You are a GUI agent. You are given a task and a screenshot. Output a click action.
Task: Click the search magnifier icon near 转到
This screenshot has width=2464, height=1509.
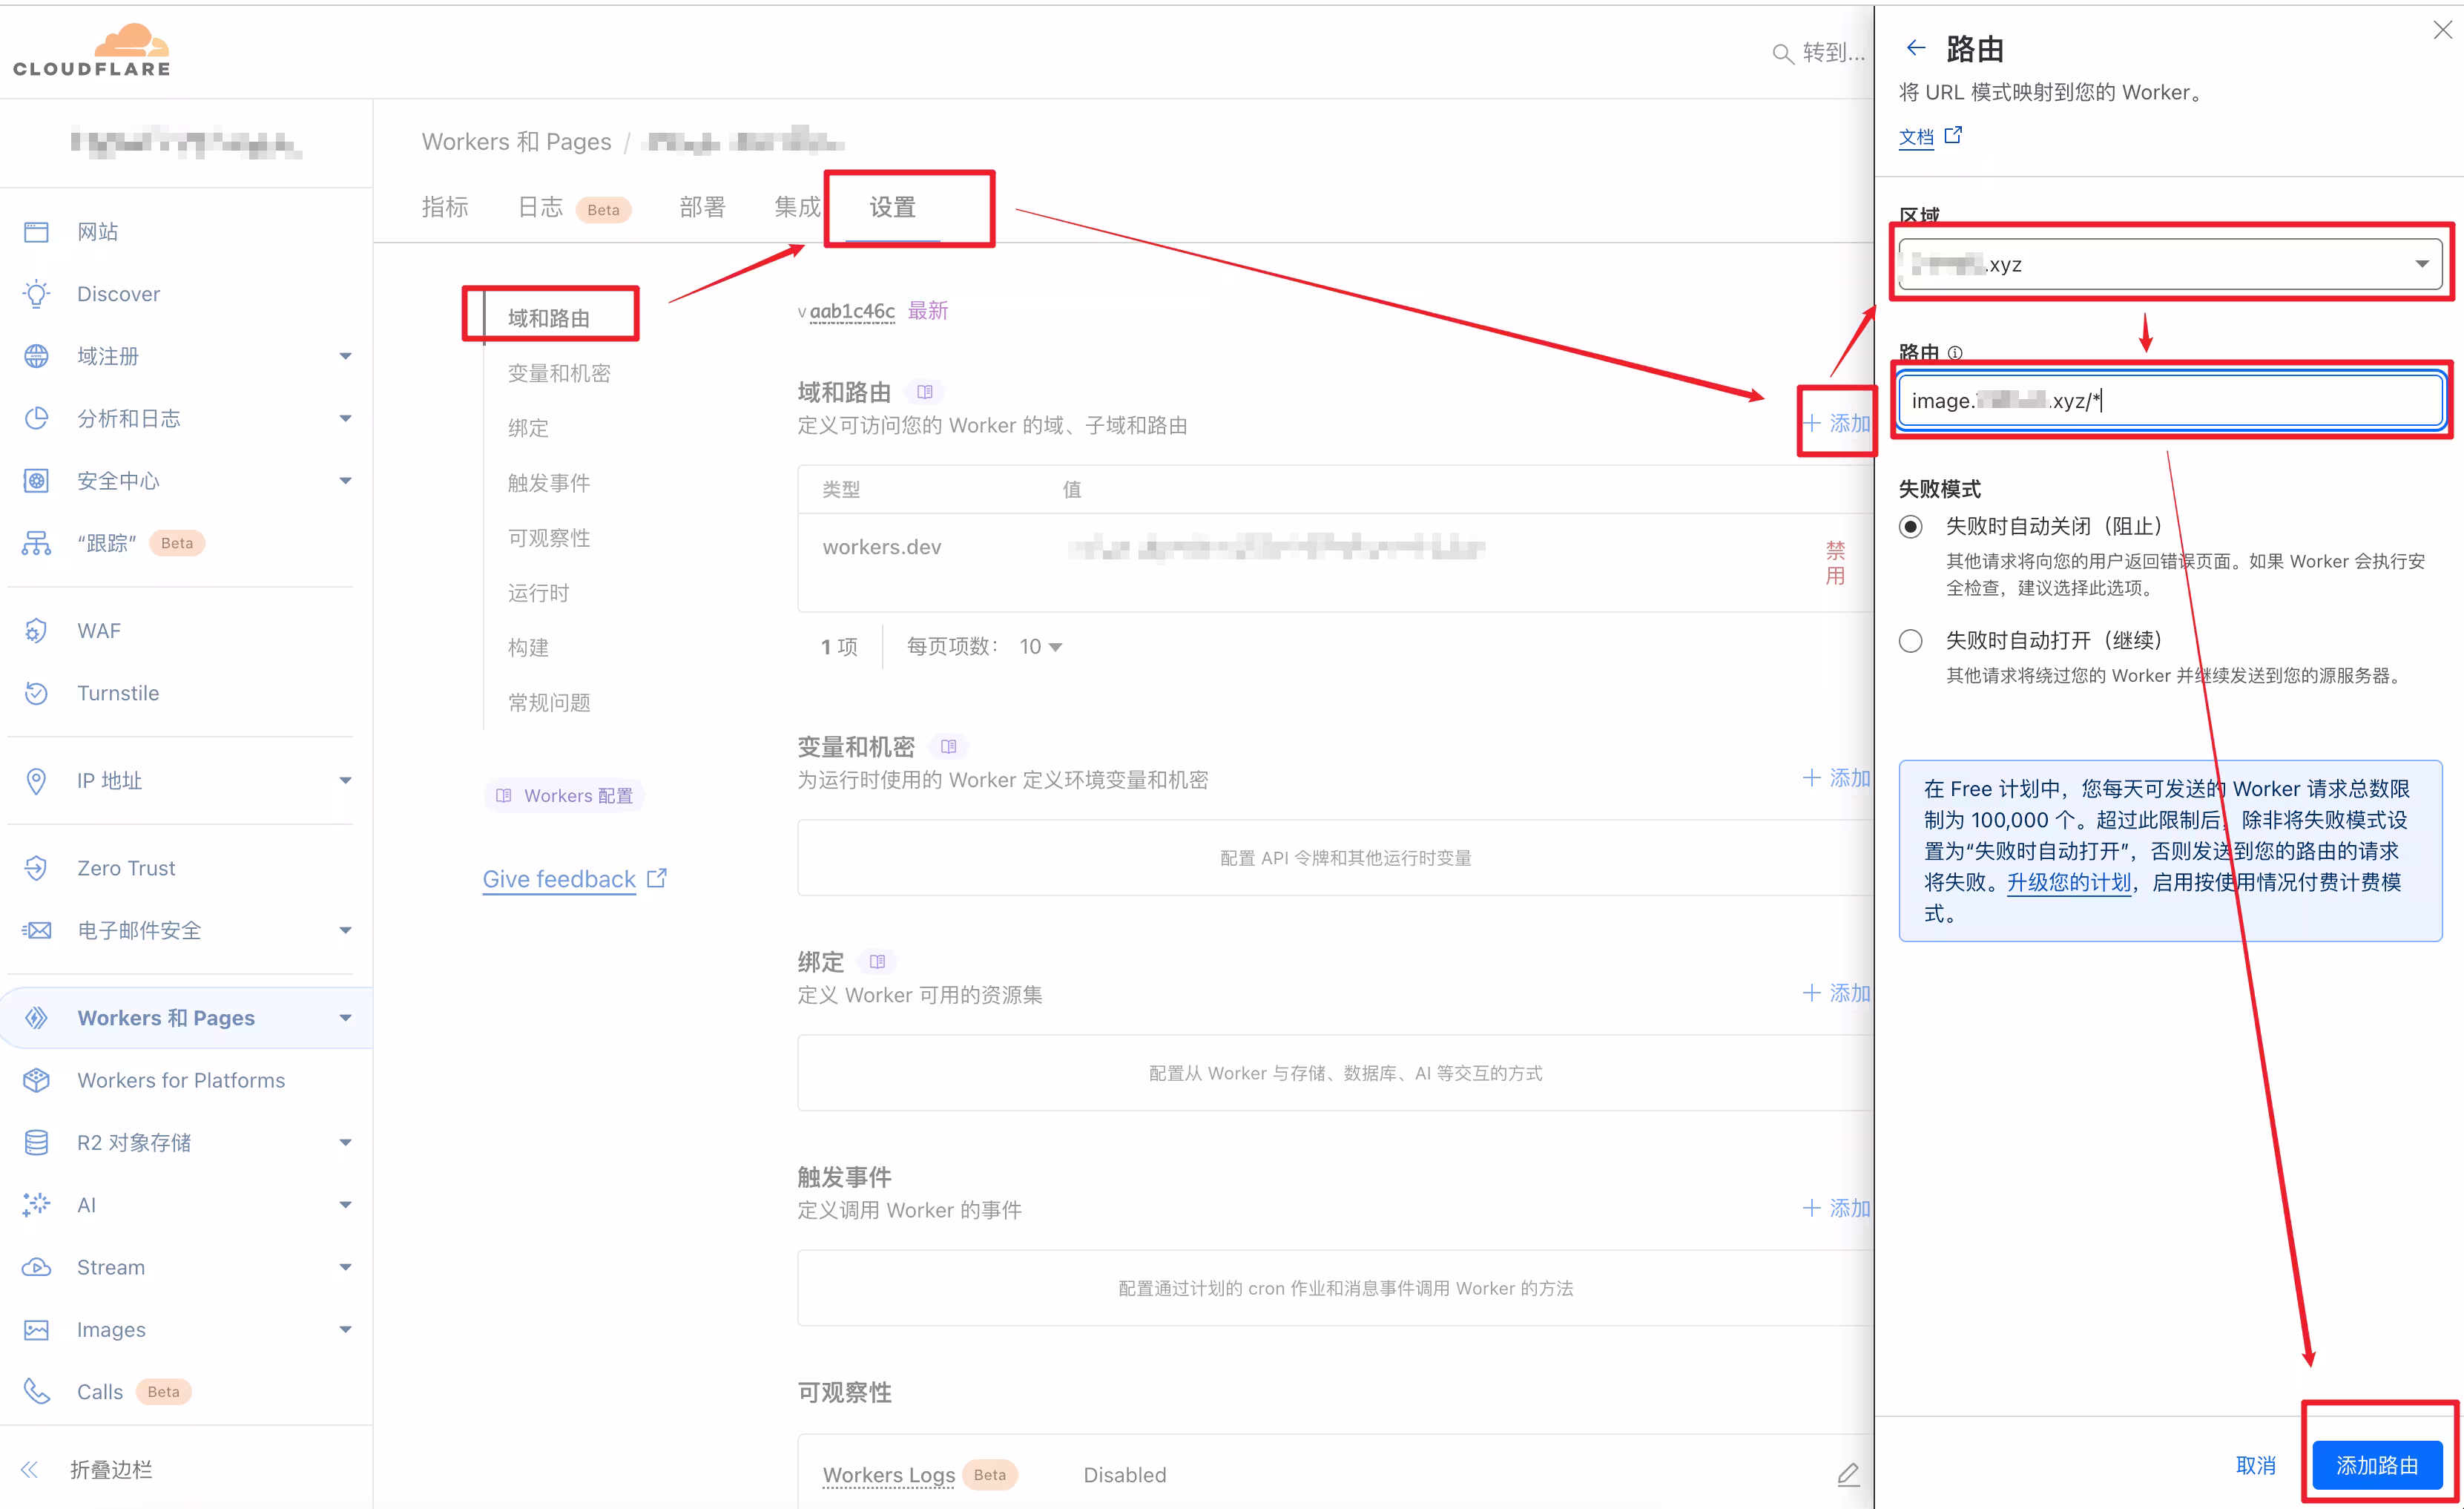coord(1782,53)
